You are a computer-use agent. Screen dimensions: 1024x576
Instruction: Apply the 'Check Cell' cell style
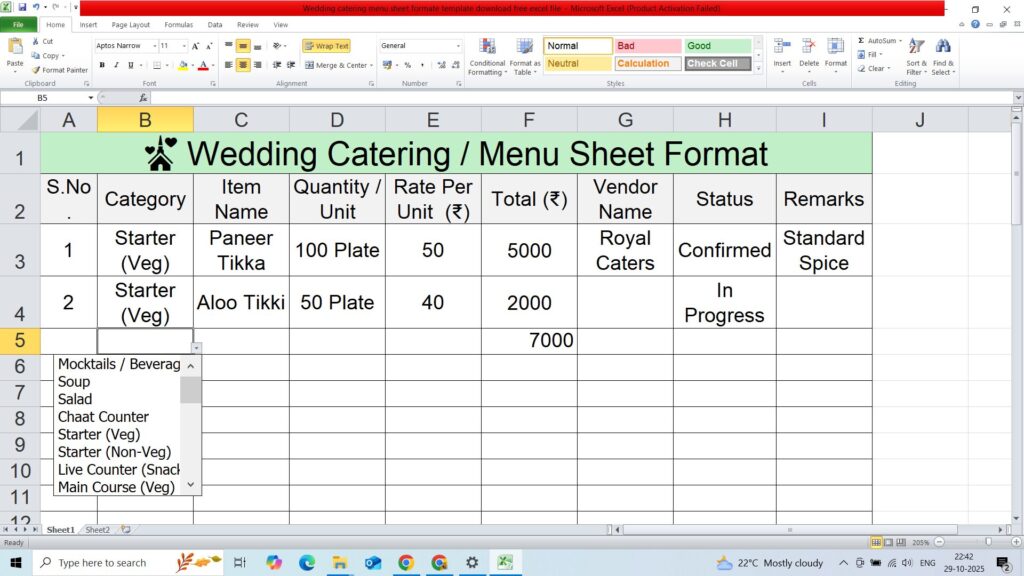[717, 63]
